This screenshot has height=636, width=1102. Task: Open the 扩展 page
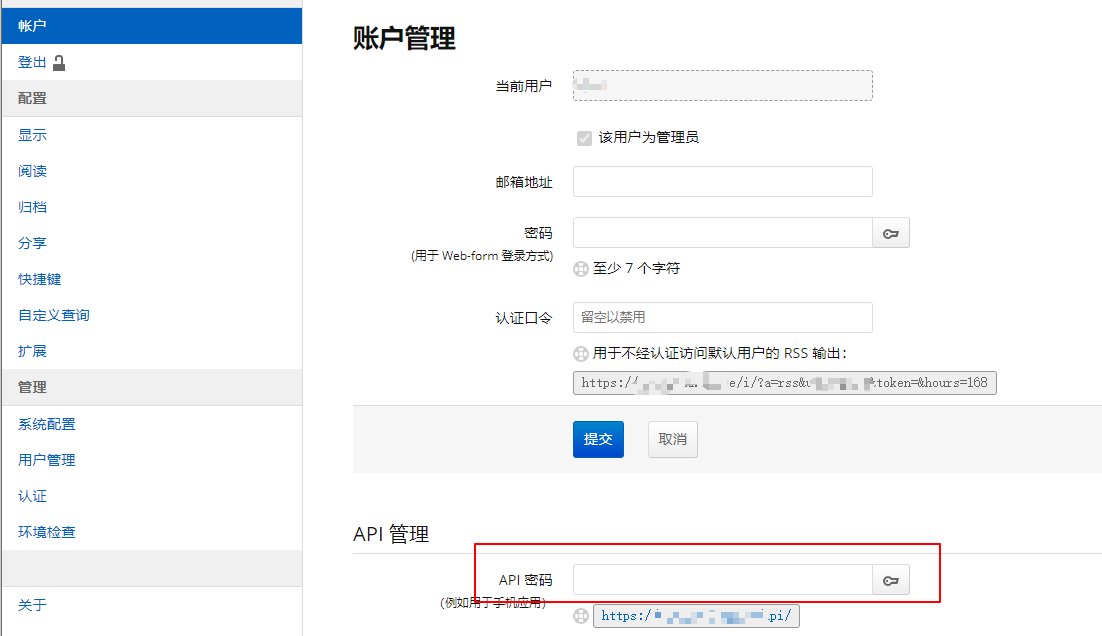click(32, 351)
